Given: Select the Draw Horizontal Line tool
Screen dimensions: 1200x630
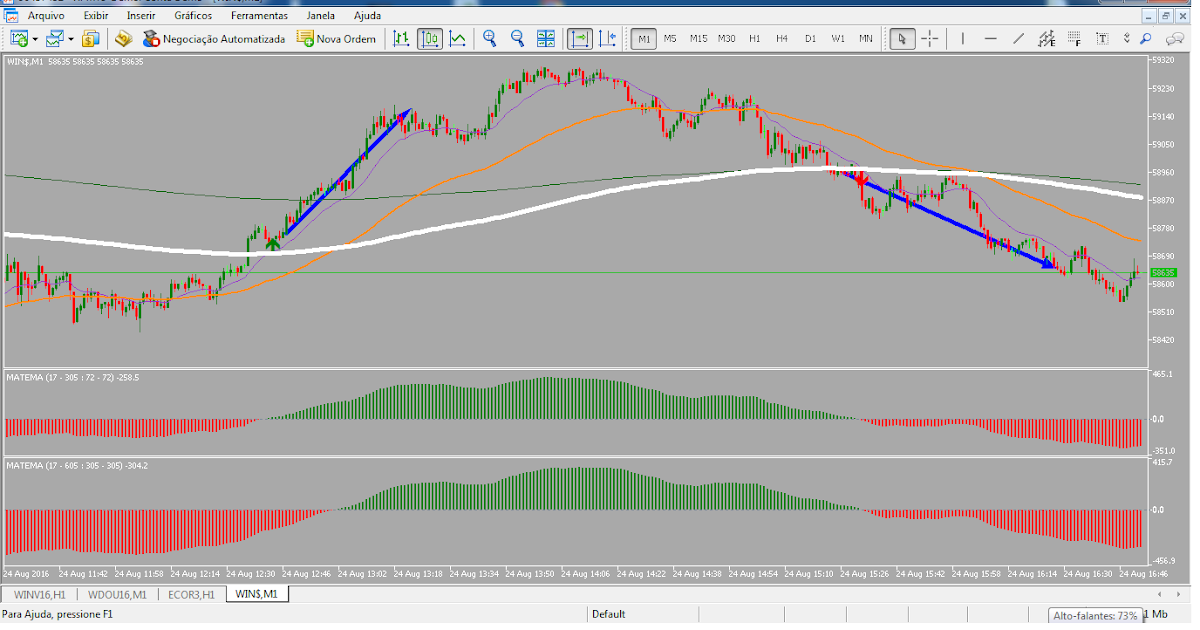Looking at the screenshot, I should 991,38.
